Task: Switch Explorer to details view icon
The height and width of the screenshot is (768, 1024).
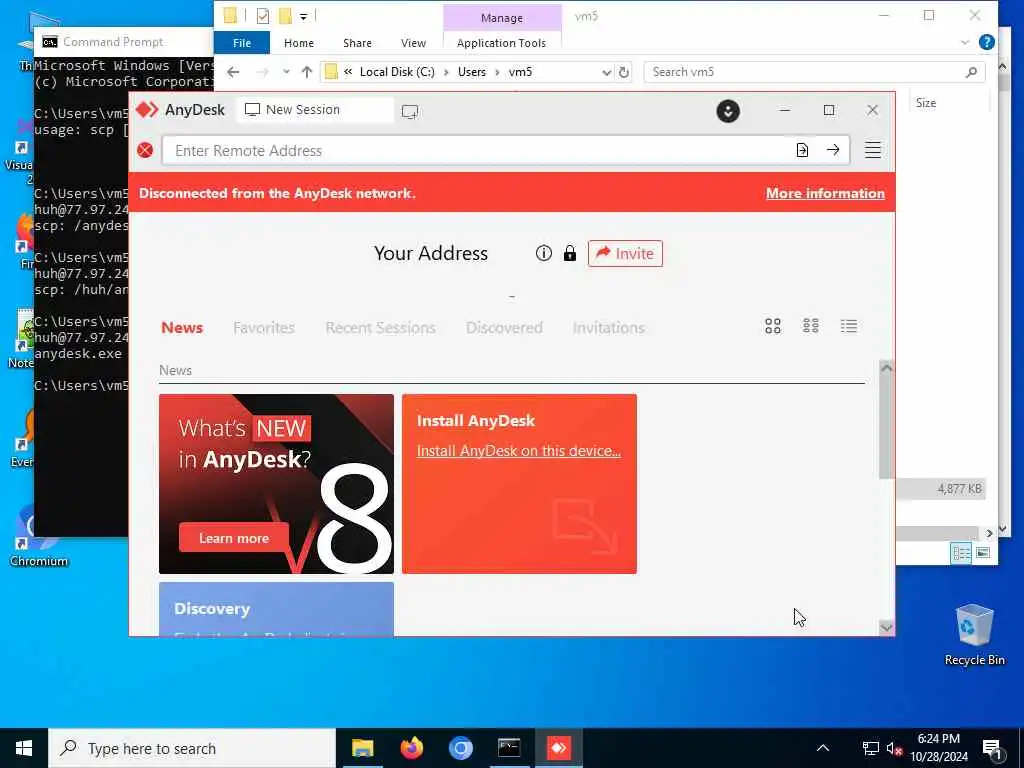Action: click(x=961, y=553)
